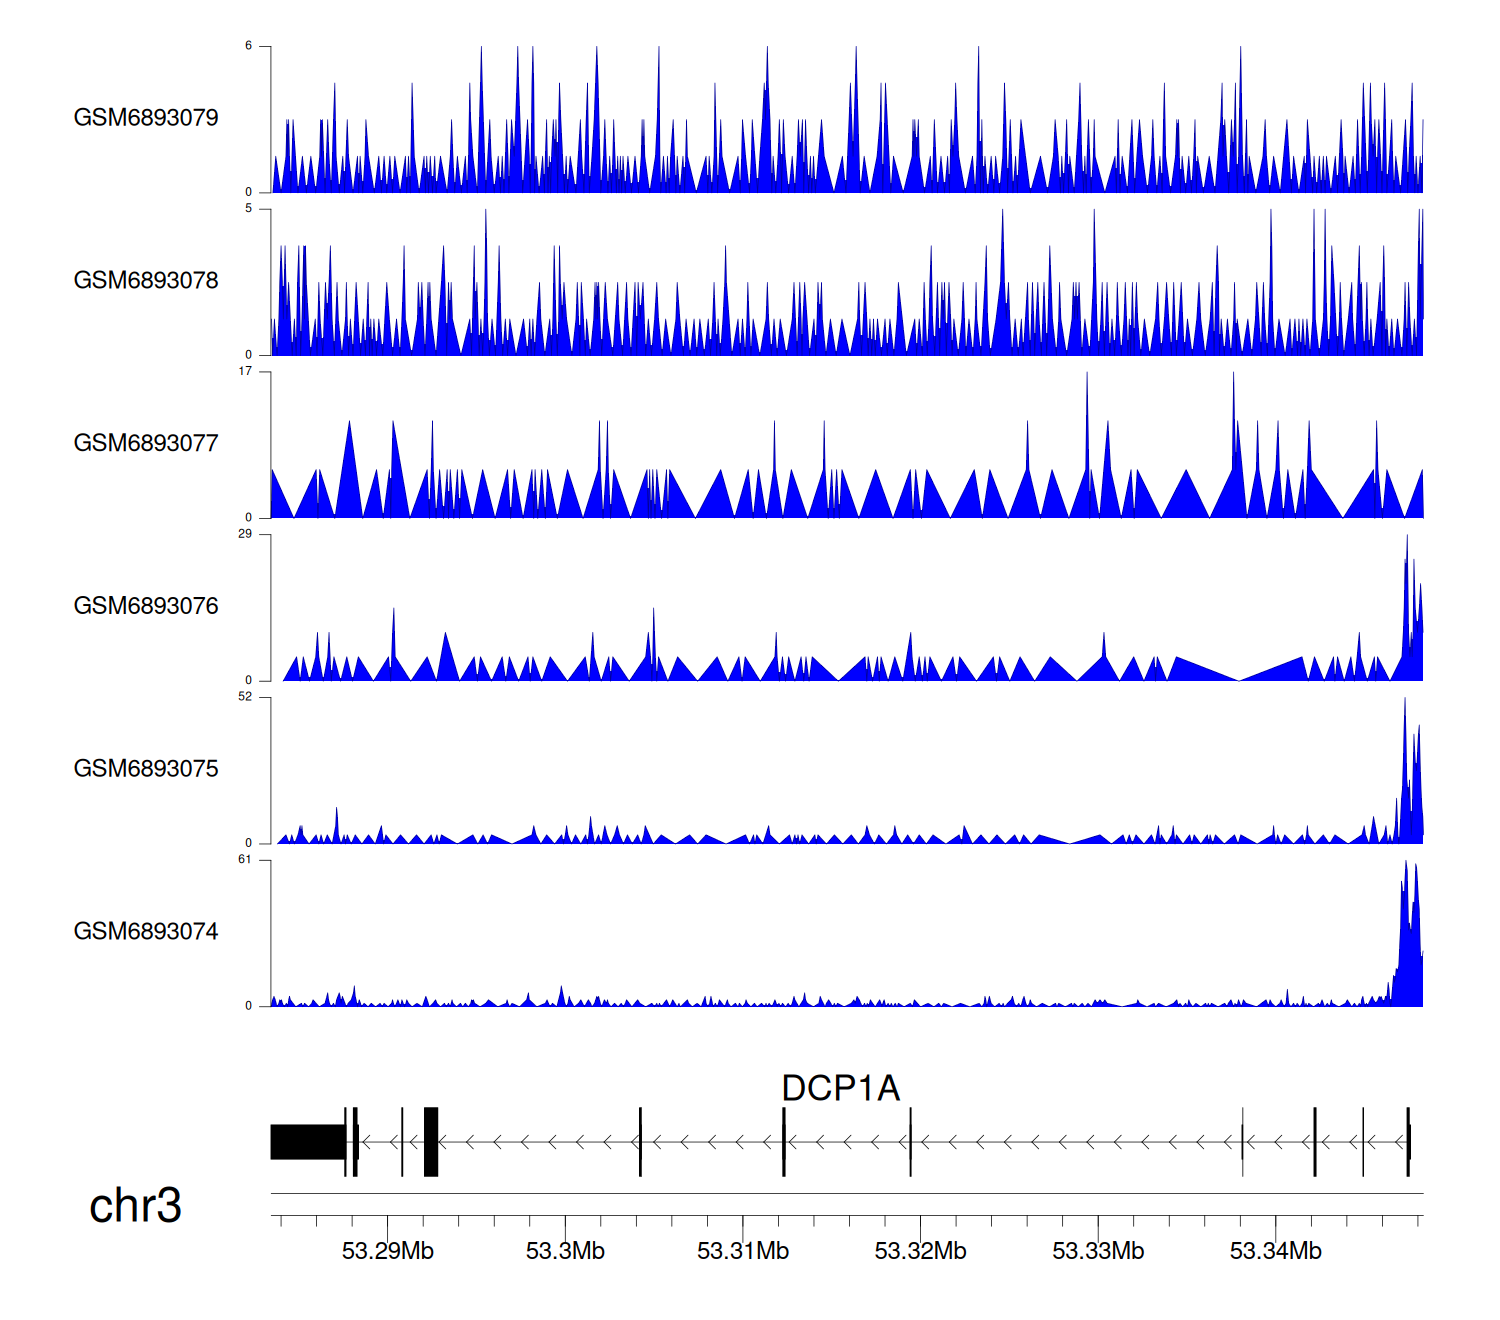This screenshot has height=1320, width=1500.
Task: Click the 53.29Mb axis position label
Action: coord(388,1251)
